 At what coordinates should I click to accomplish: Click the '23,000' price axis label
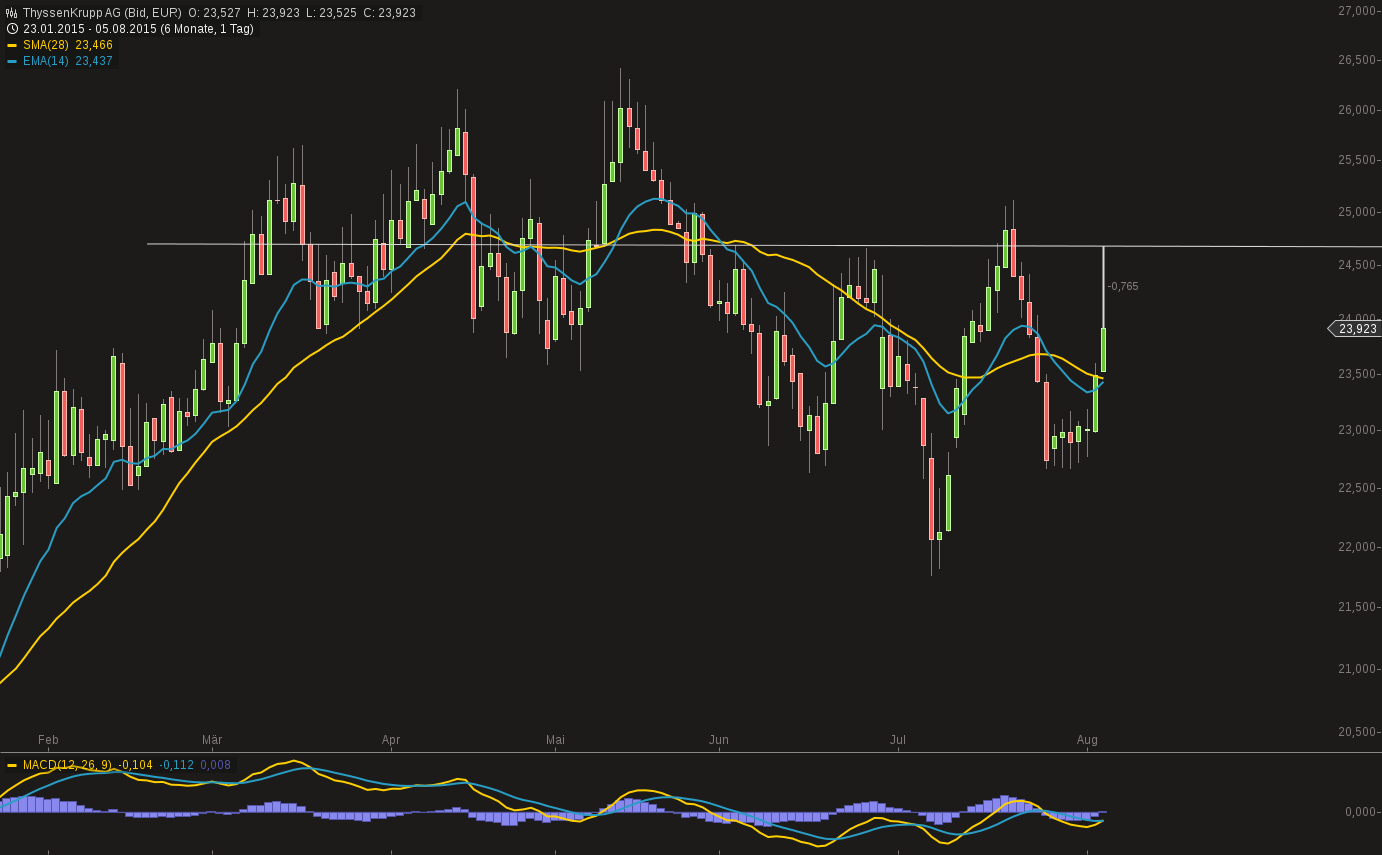click(x=1357, y=430)
